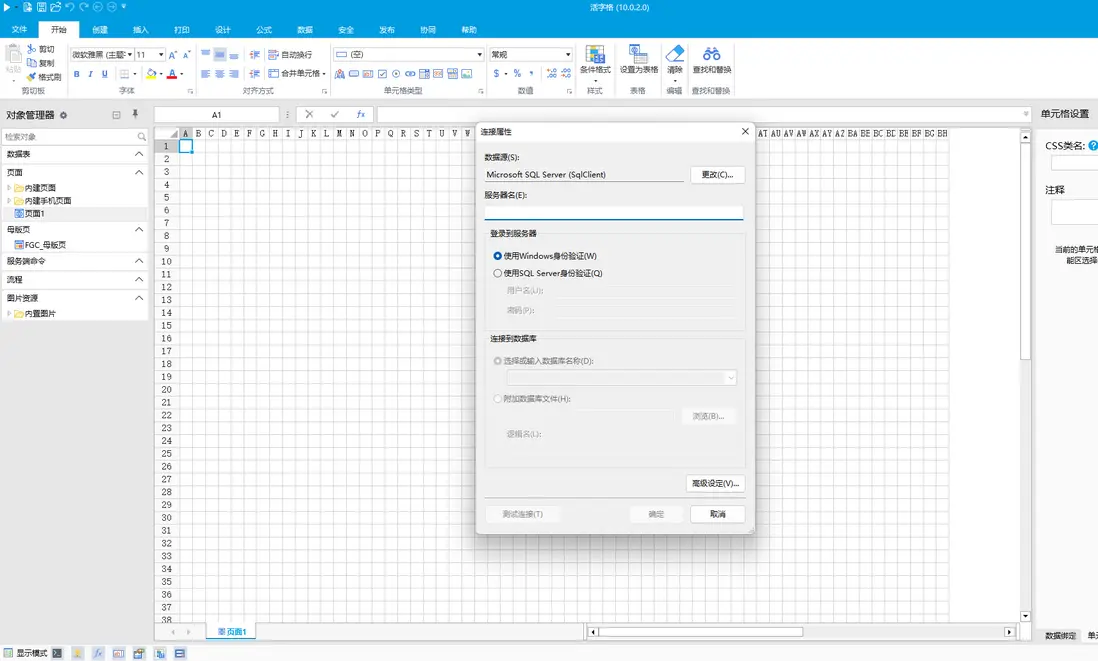Click the 服务器名(E) input field
The image size is (1098, 661).
point(613,211)
